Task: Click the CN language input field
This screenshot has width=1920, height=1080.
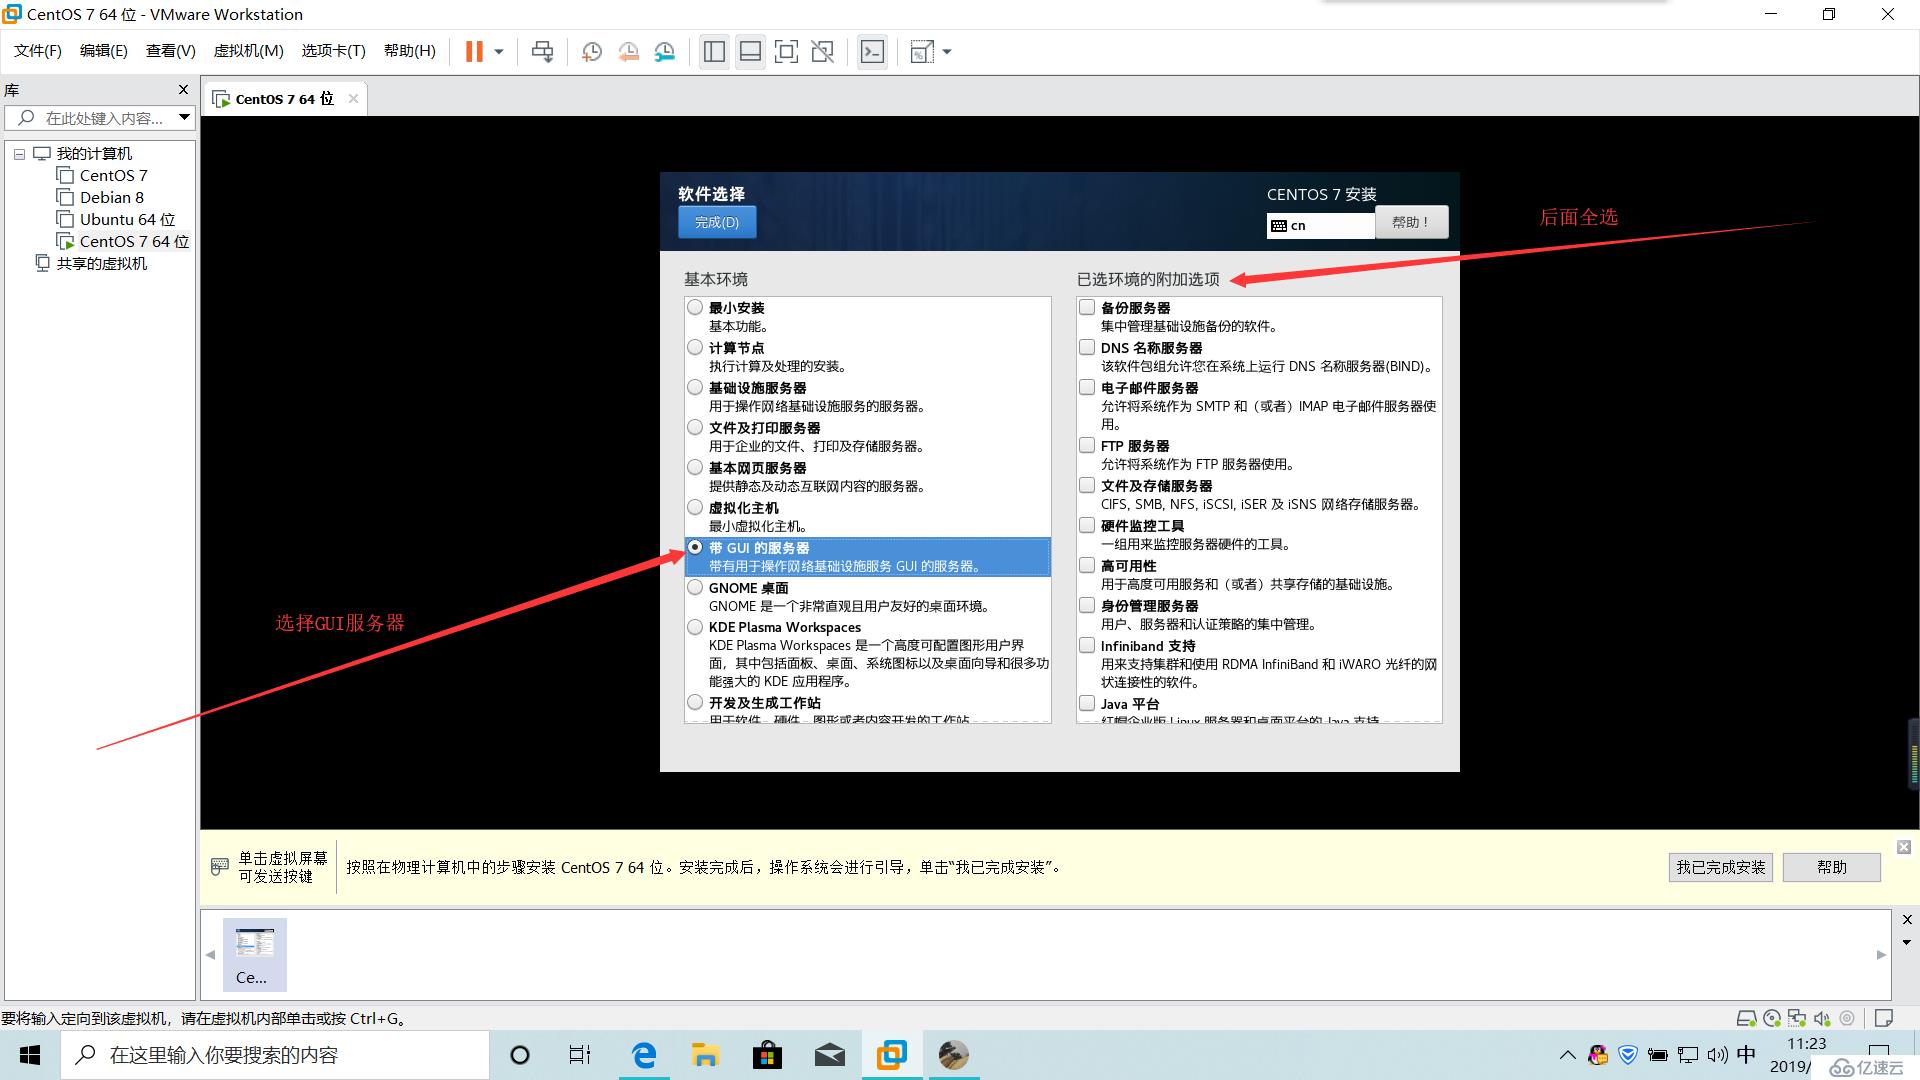Action: (x=1319, y=222)
